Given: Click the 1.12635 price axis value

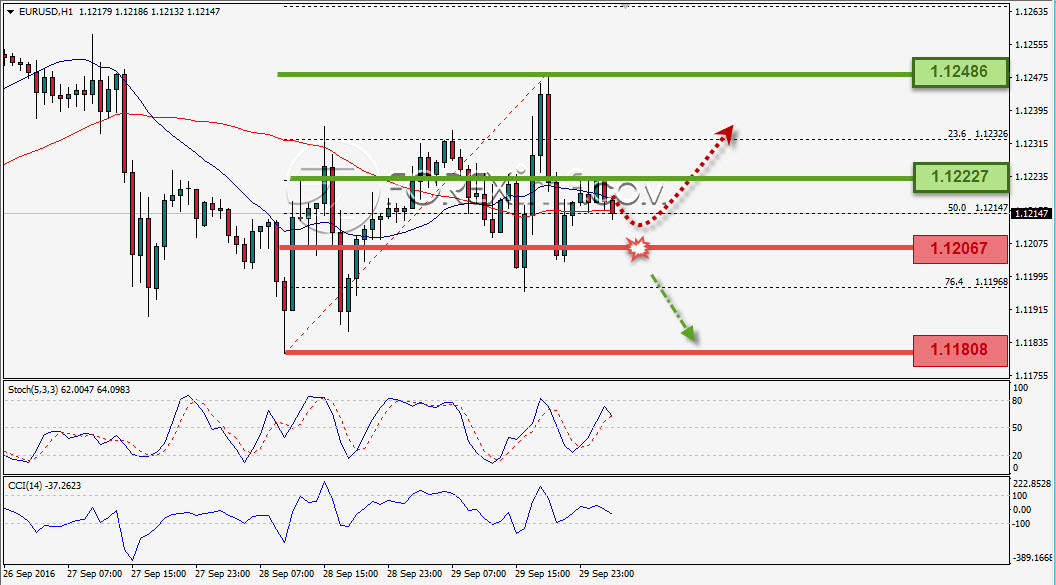Looking at the screenshot, I should coord(1031,11).
